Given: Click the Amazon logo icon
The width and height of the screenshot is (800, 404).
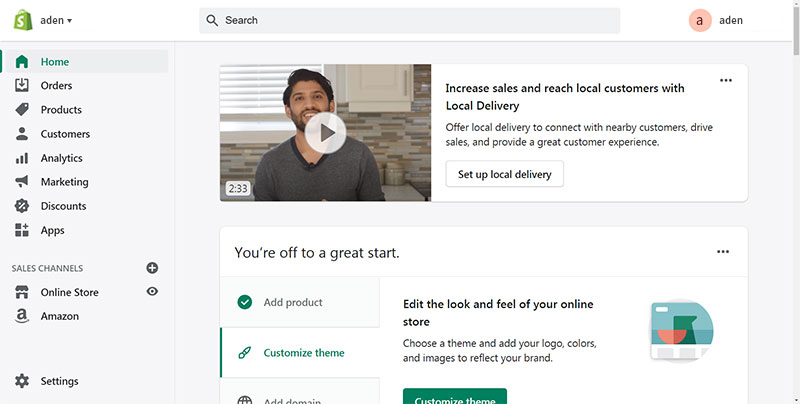Looking at the screenshot, I should [22, 316].
